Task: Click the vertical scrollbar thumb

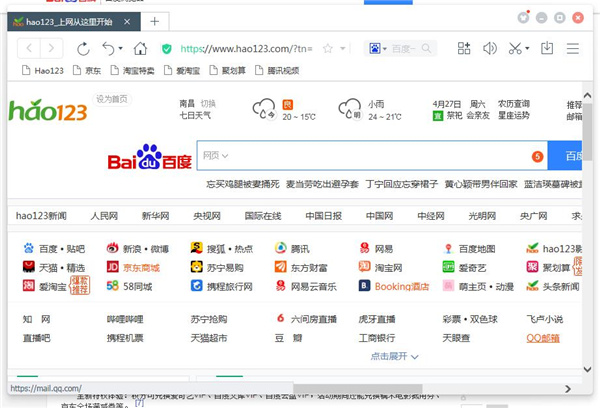Action: tap(588, 132)
